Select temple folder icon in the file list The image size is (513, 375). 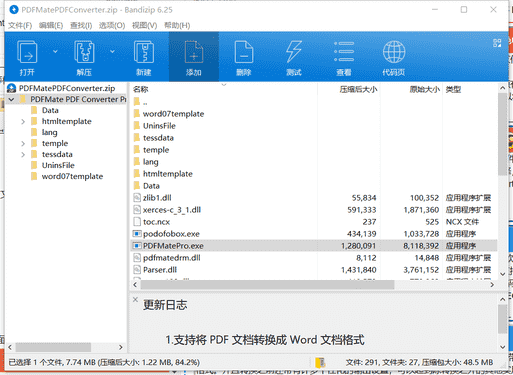coord(137,150)
